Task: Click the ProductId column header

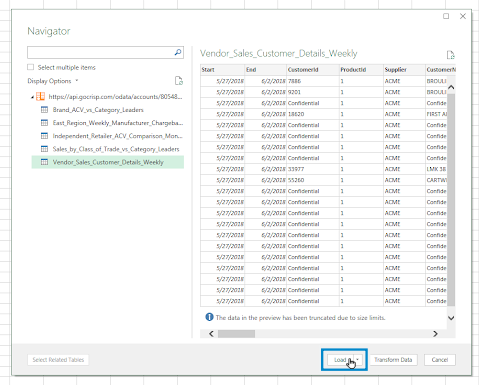Action: 361,70
